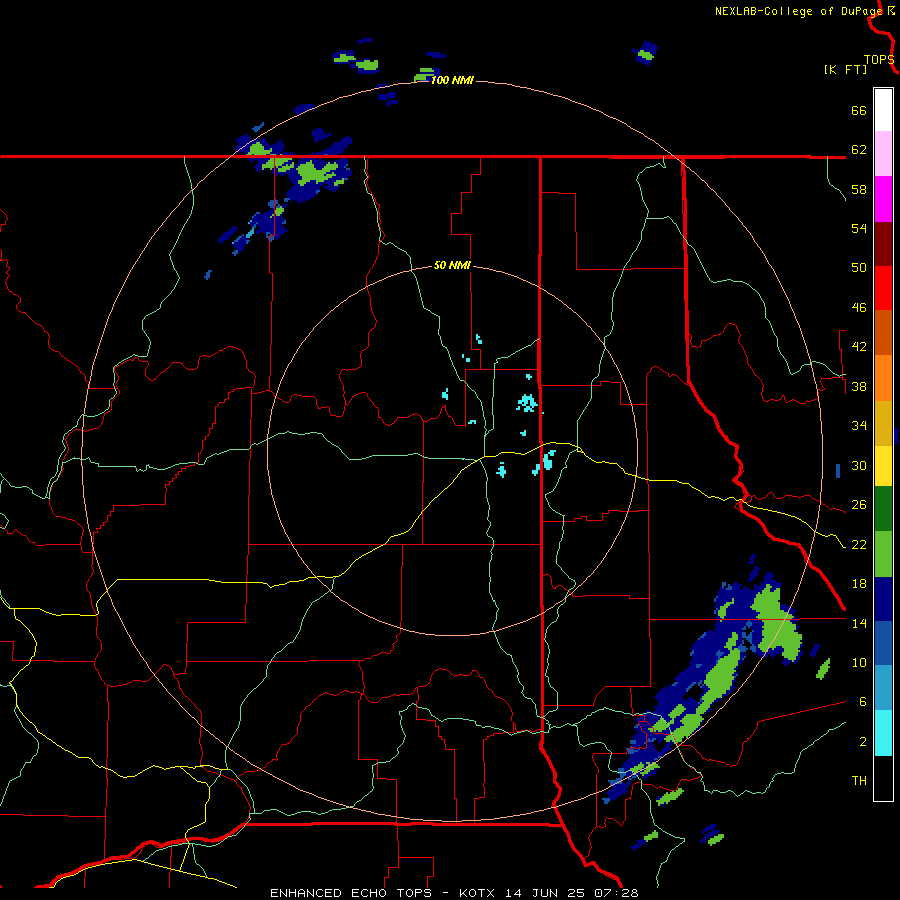Click the navy blue legend swatch
Viewport: 900px width, 900px height.
point(883,599)
